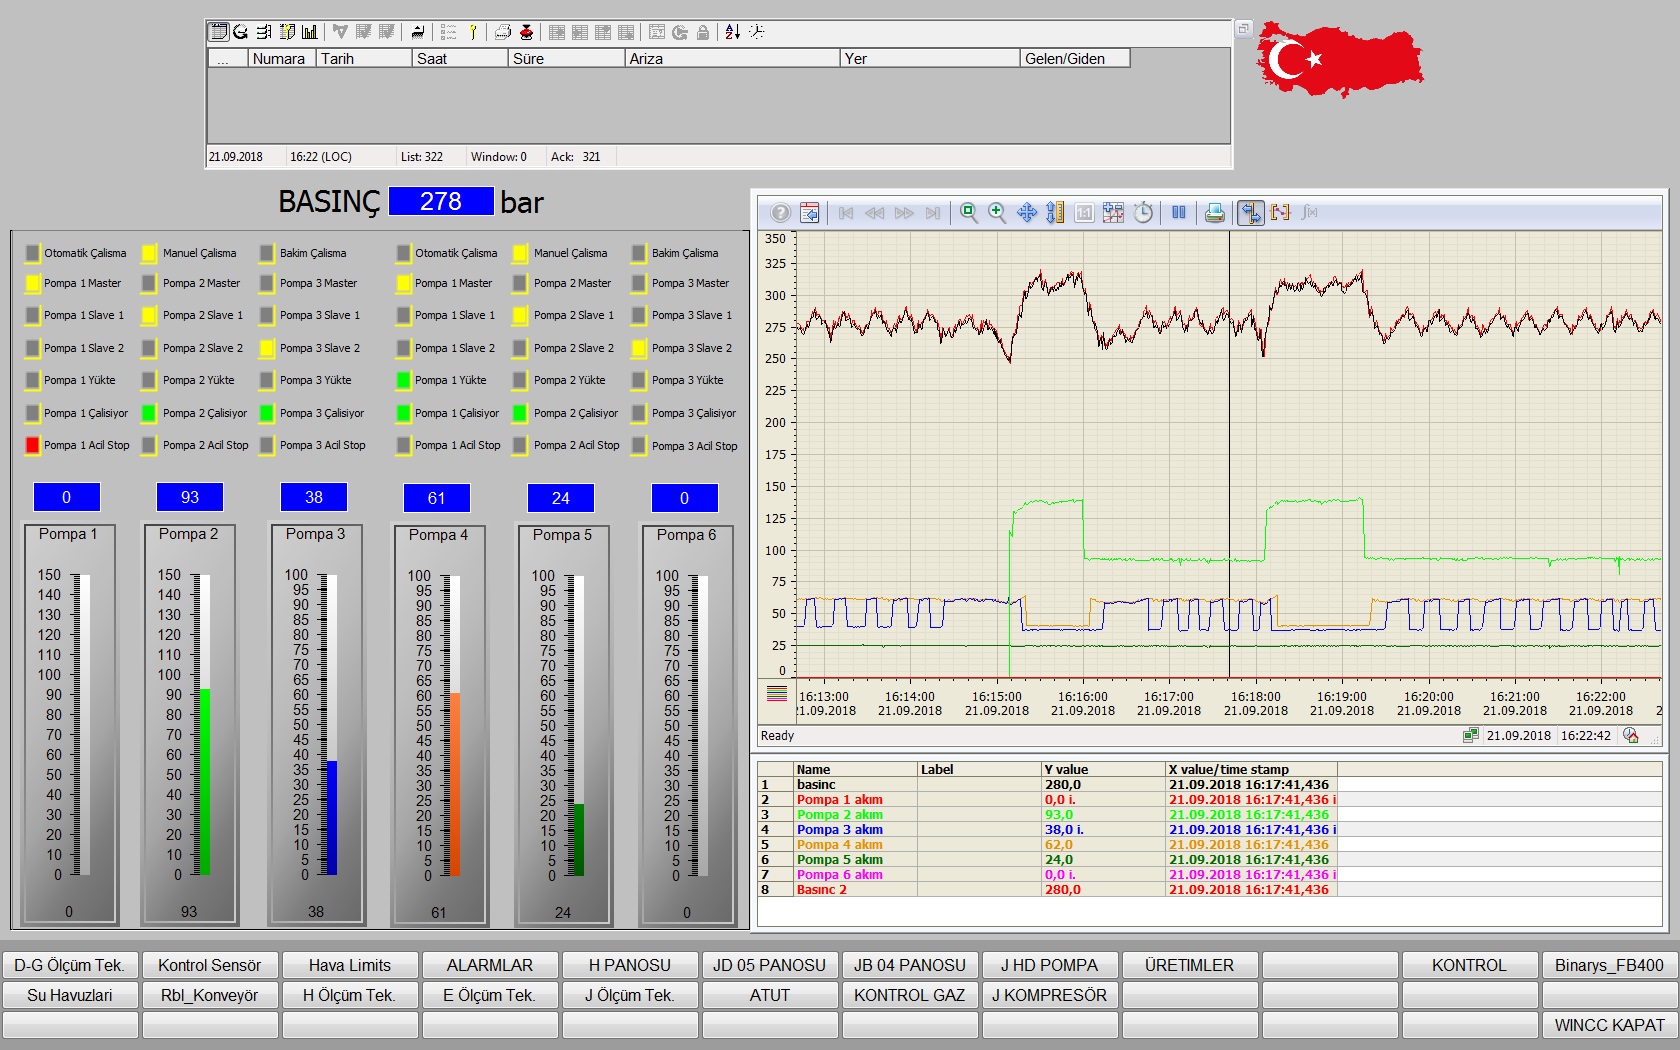This screenshot has height=1050, width=1680.
Task: Click the green Pompa 1 Yükte indicator
Action: (x=404, y=380)
